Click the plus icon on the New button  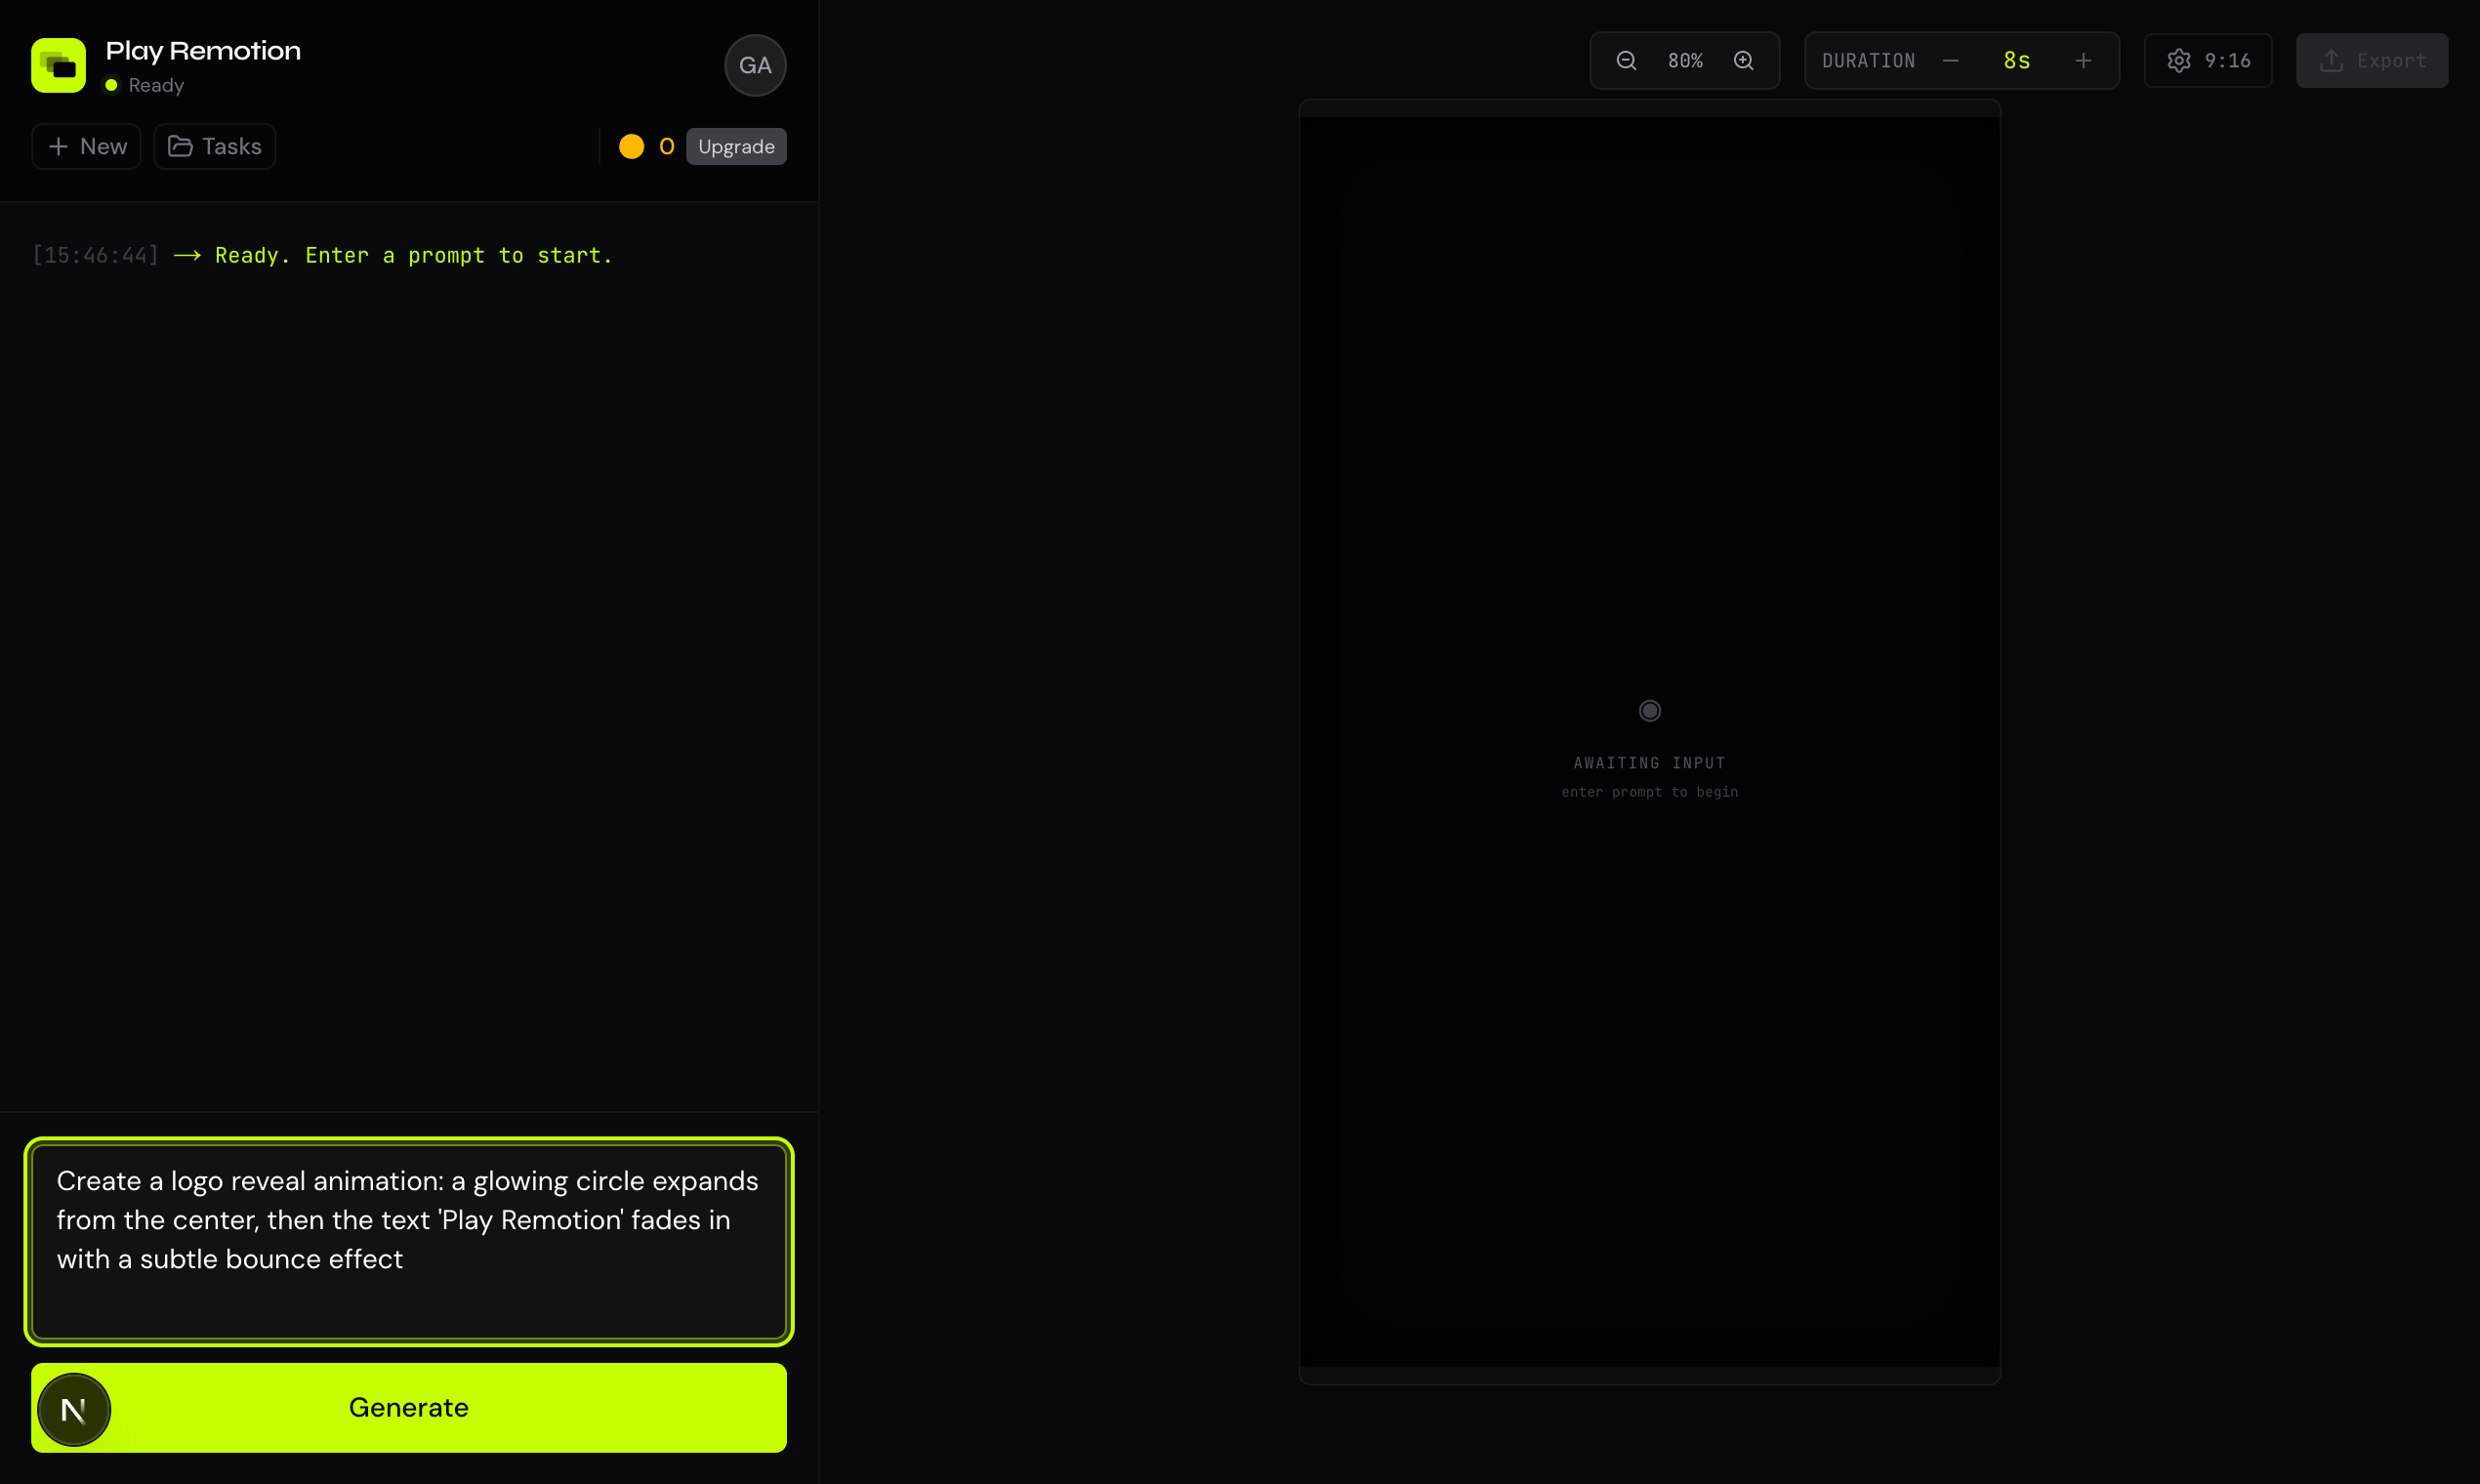tap(60, 146)
